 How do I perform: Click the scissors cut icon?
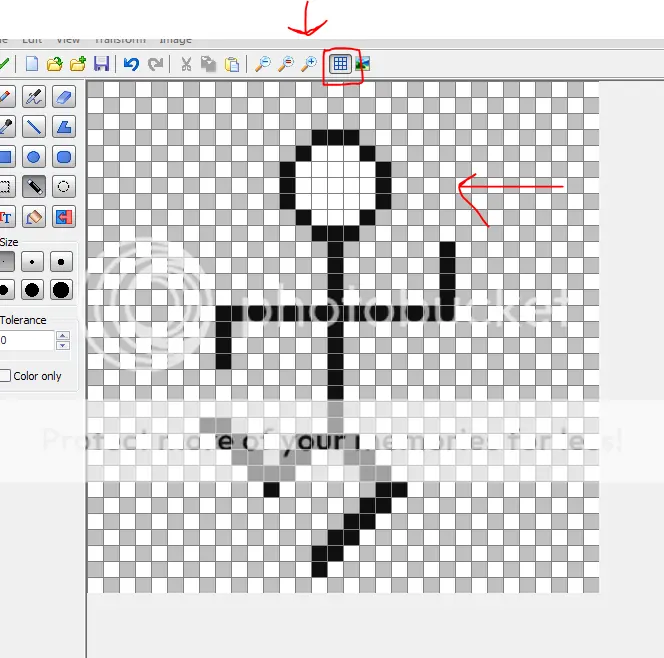click(186, 64)
